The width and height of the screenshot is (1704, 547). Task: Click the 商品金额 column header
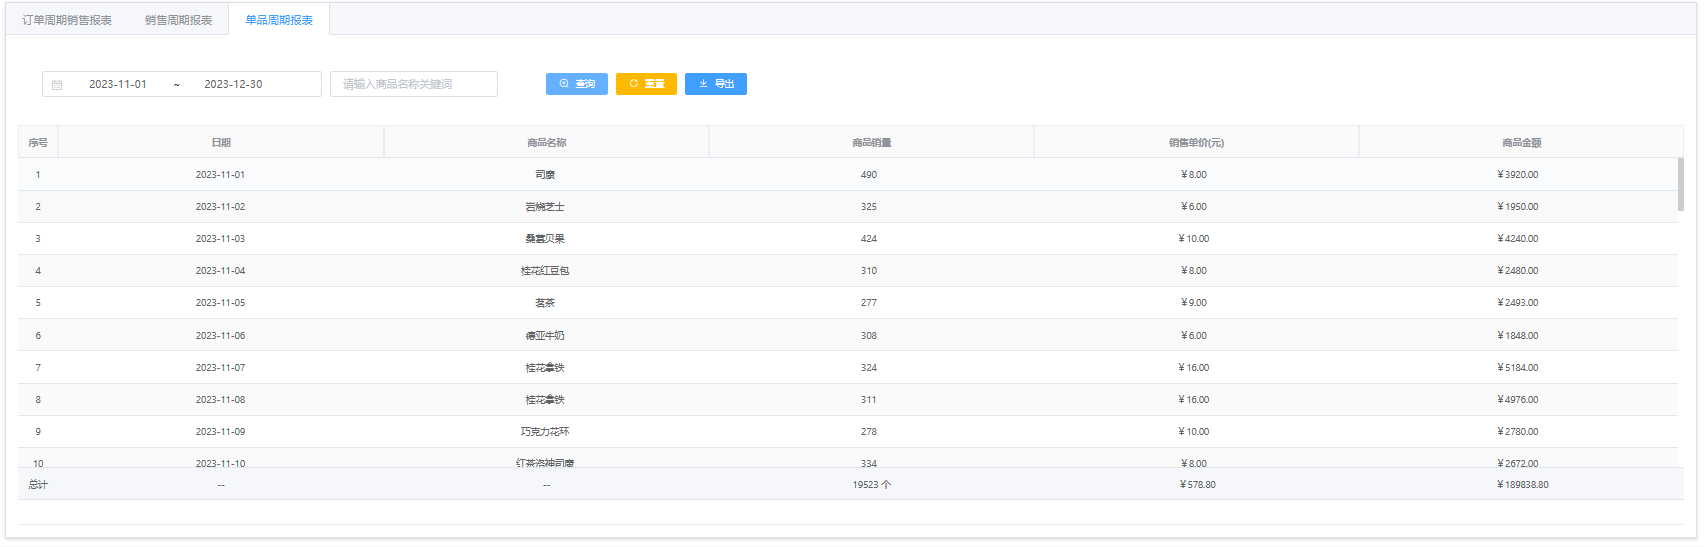[x=1521, y=143]
